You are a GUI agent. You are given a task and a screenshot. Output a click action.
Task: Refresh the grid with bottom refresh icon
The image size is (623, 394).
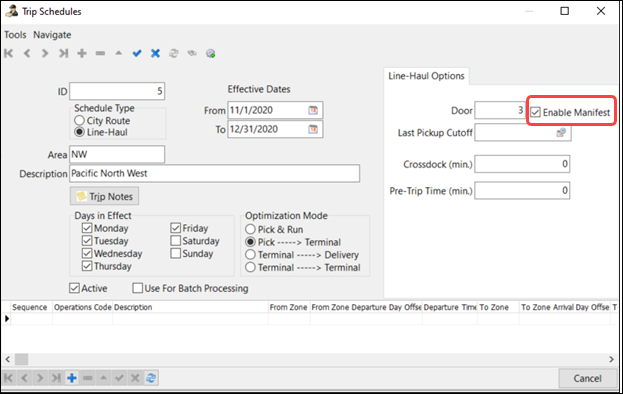point(151,378)
